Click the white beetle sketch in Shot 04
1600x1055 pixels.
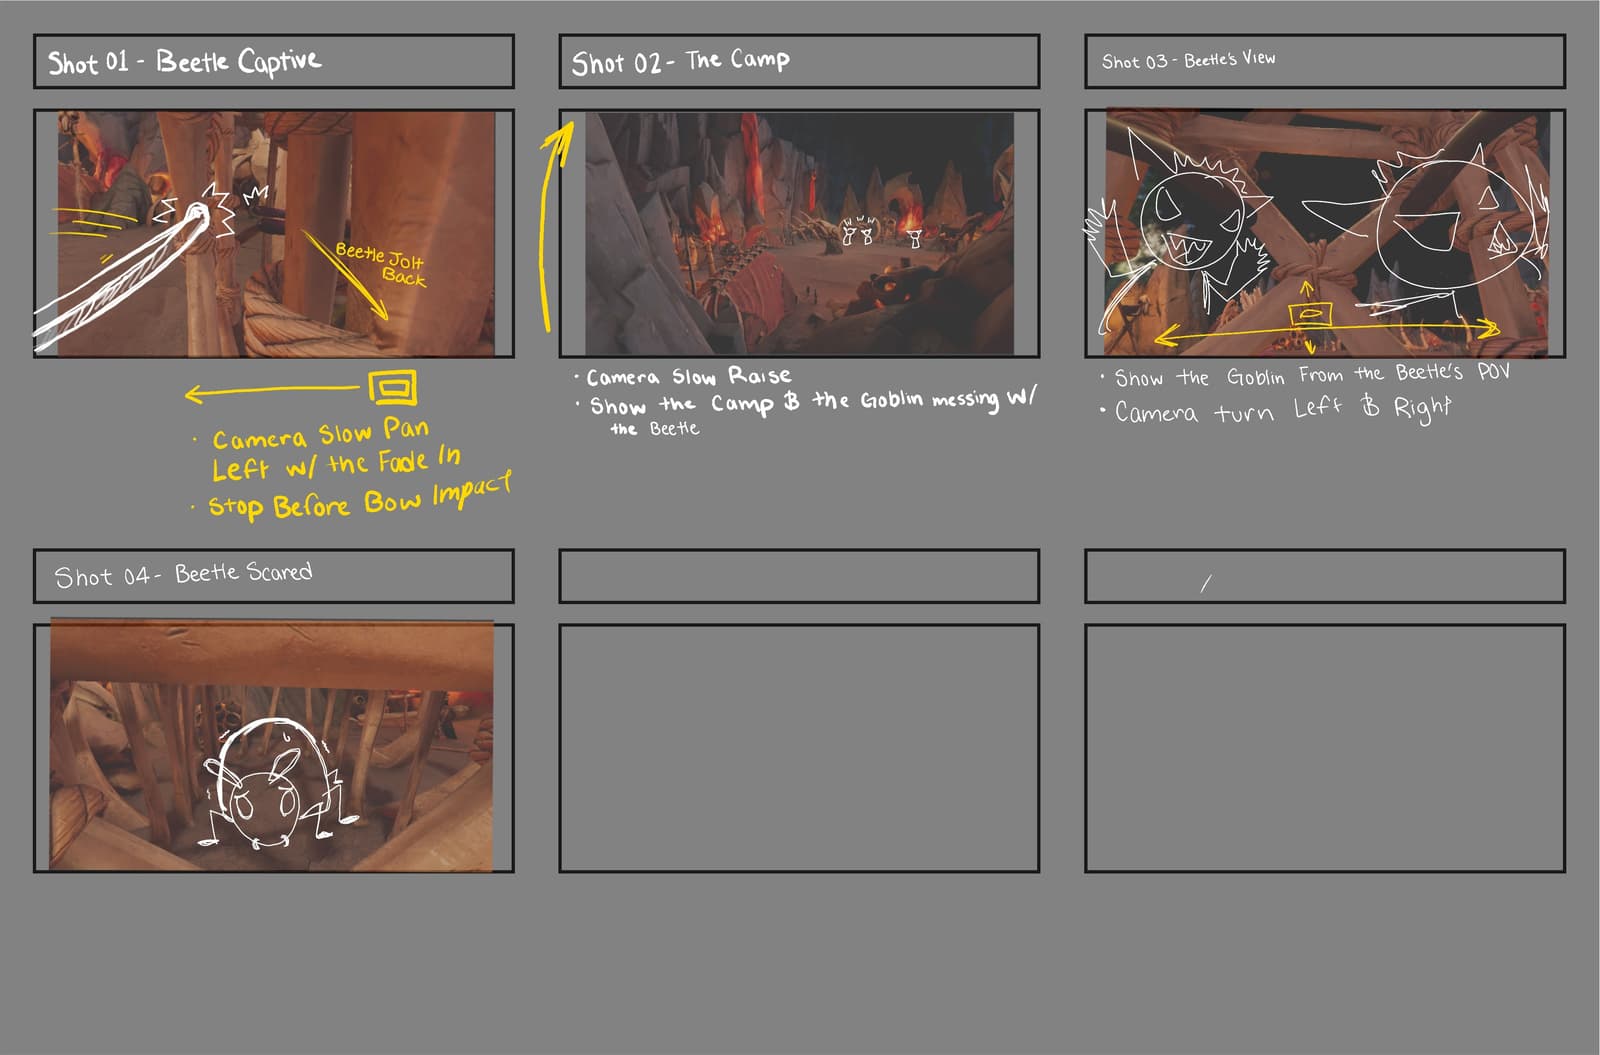277,785
